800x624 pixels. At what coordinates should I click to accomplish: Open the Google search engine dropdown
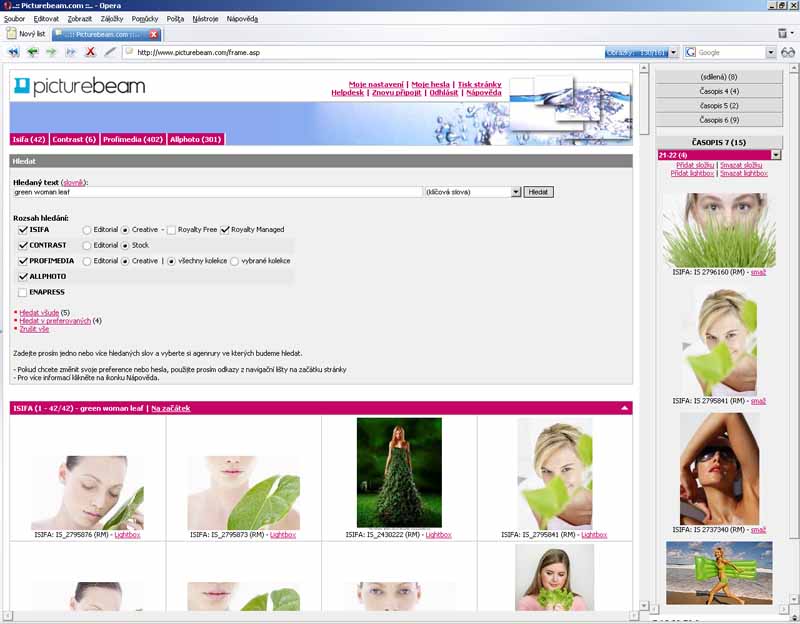[691, 52]
